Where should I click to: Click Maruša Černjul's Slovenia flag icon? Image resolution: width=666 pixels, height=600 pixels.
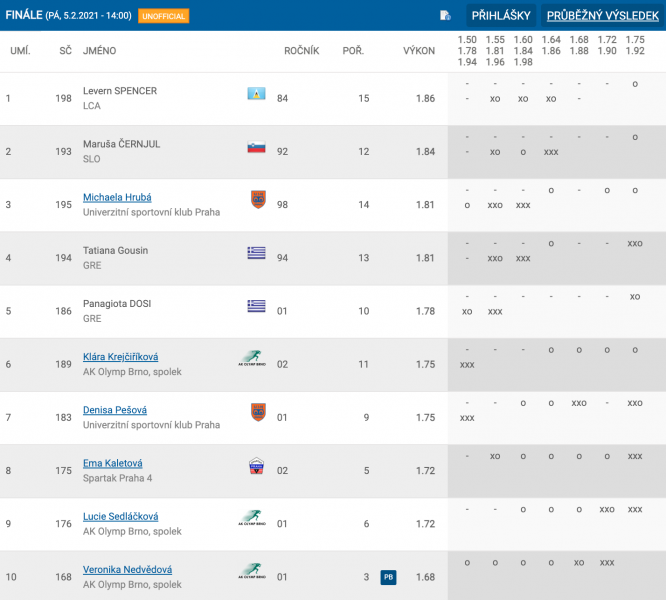pos(257,147)
